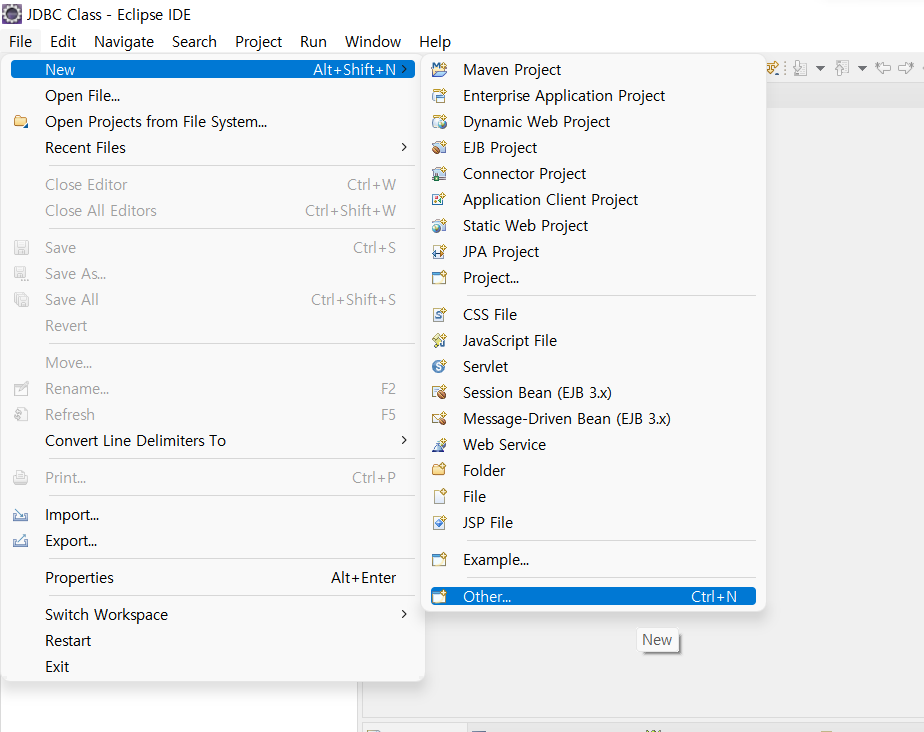Image resolution: width=924 pixels, height=732 pixels.
Task: Open the File menu
Action: (x=21, y=42)
